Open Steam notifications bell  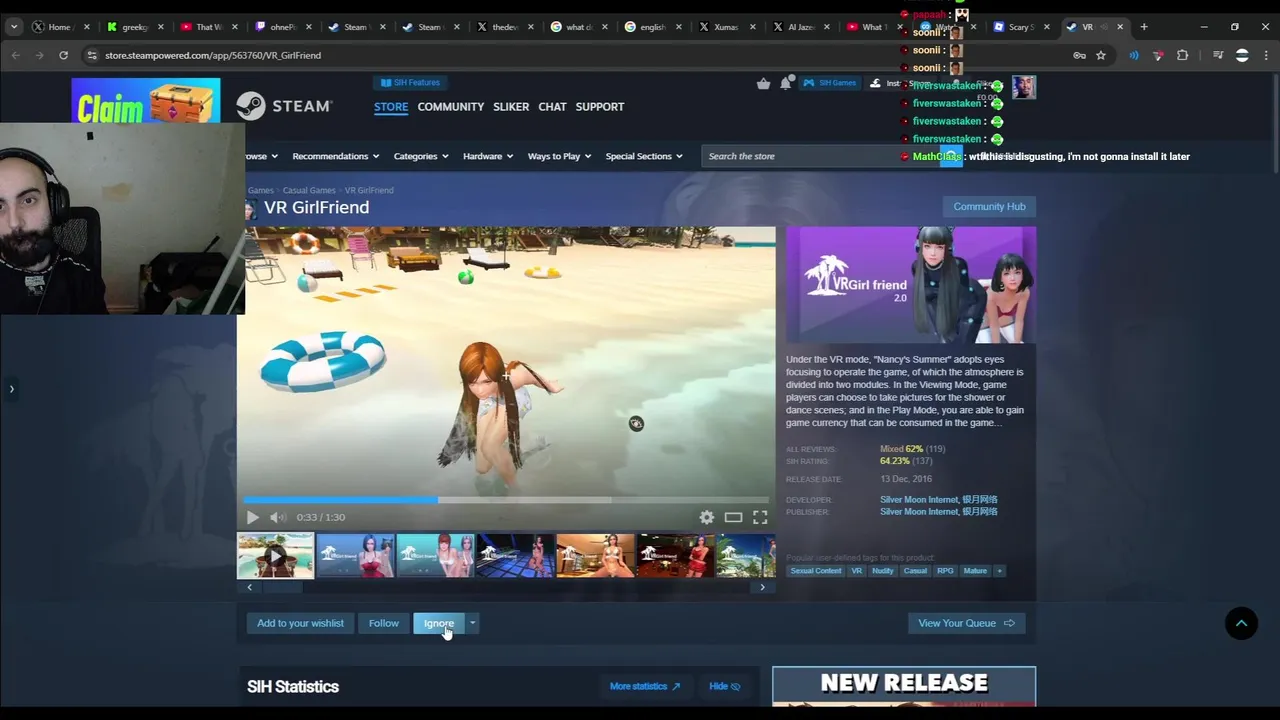pos(786,83)
